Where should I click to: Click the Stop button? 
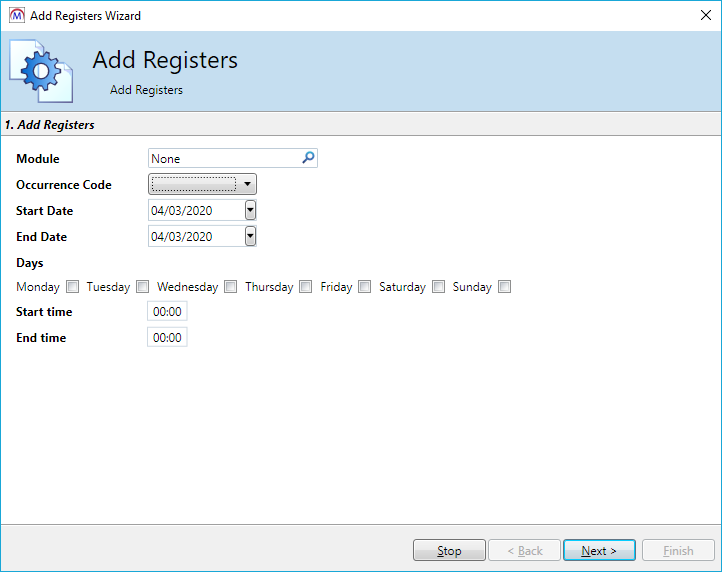point(449,551)
